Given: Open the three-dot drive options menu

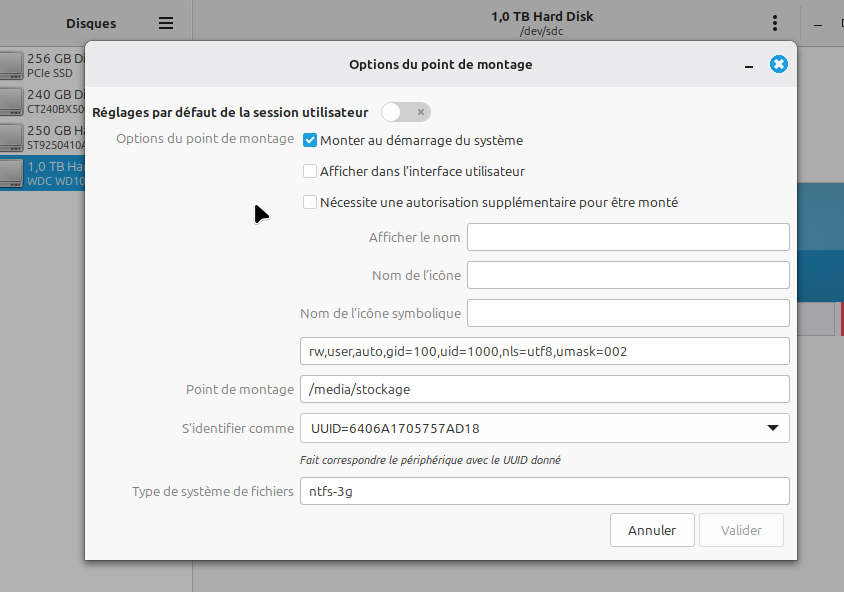Looking at the screenshot, I should click(775, 23).
